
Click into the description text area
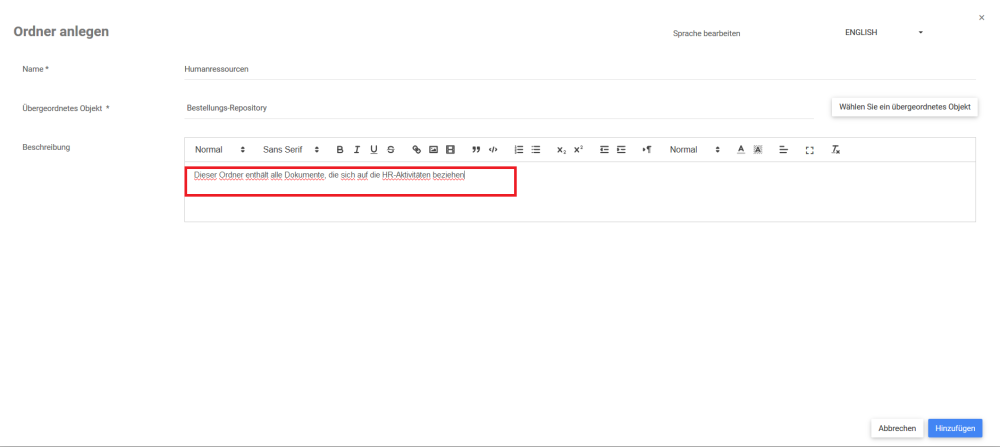pos(580,191)
